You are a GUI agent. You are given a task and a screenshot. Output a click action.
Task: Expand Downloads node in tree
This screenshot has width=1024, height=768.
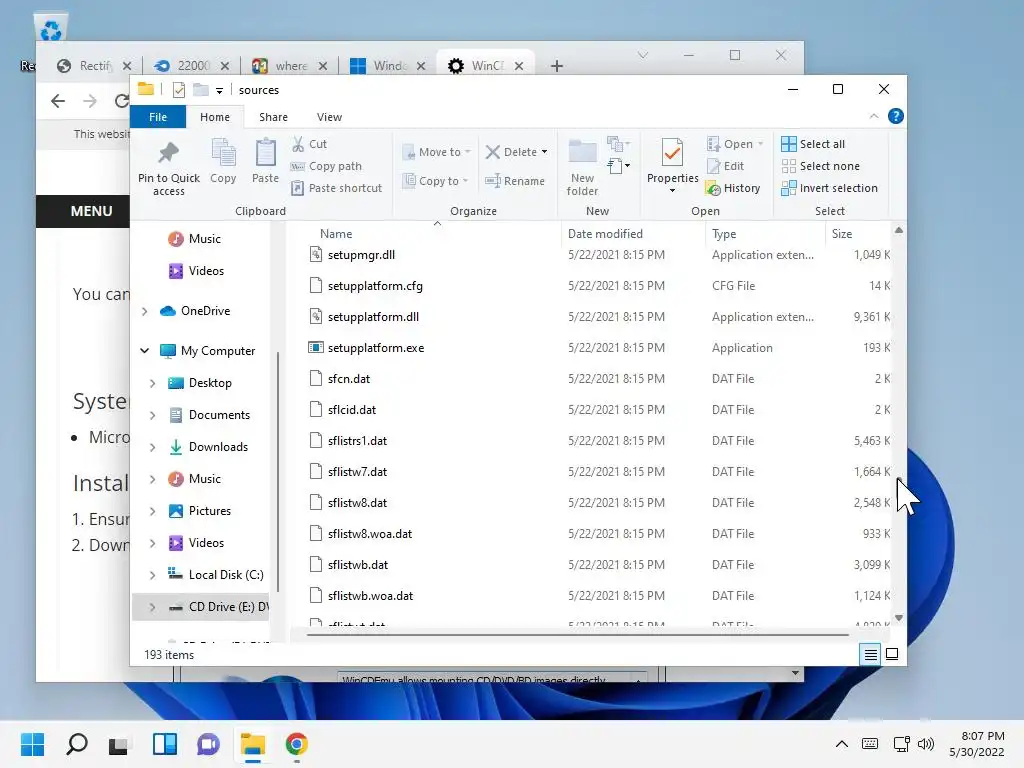152,447
